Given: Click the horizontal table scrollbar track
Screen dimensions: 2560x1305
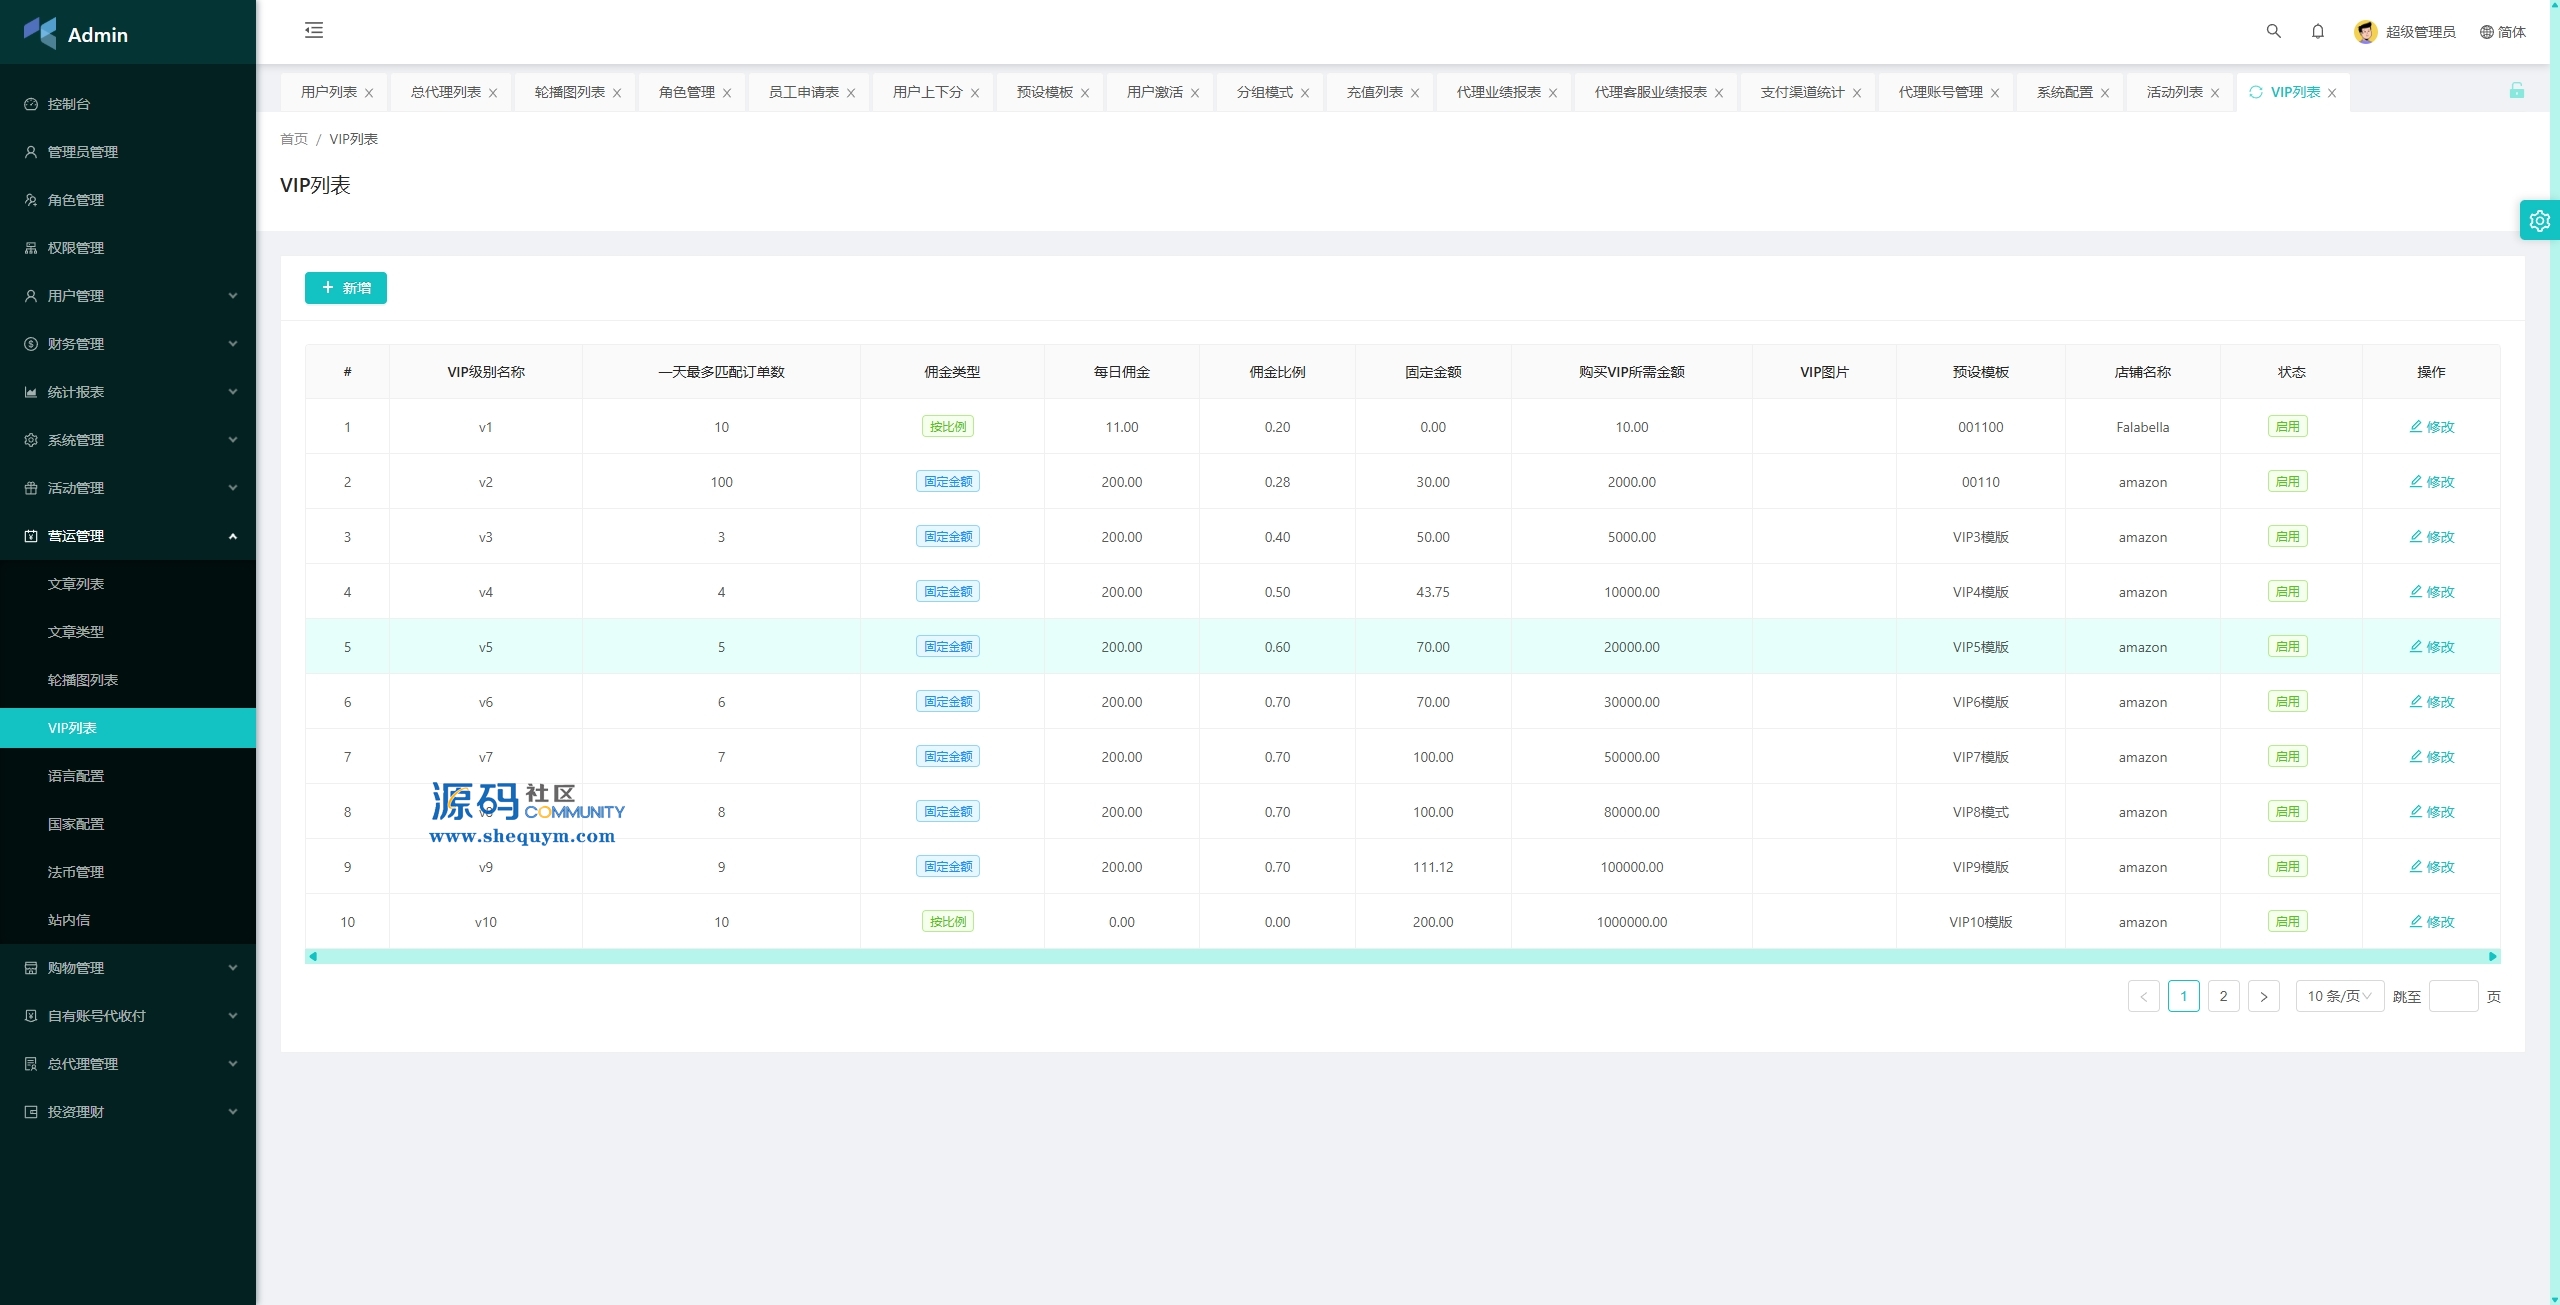Looking at the screenshot, I should coord(1400,957).
